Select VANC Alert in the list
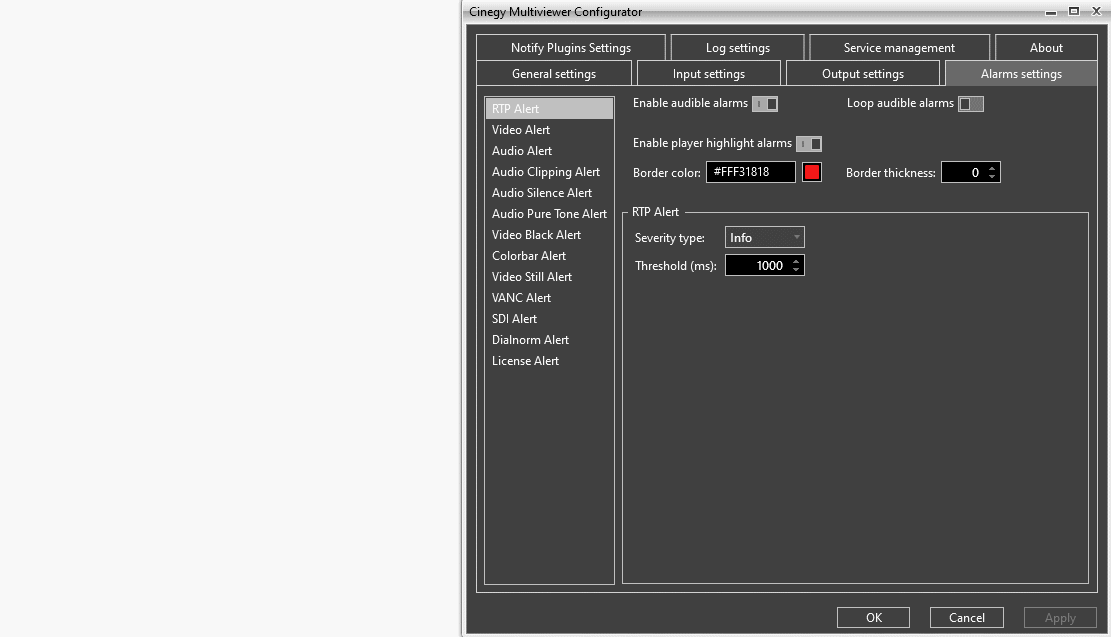 tap(549, 298)
